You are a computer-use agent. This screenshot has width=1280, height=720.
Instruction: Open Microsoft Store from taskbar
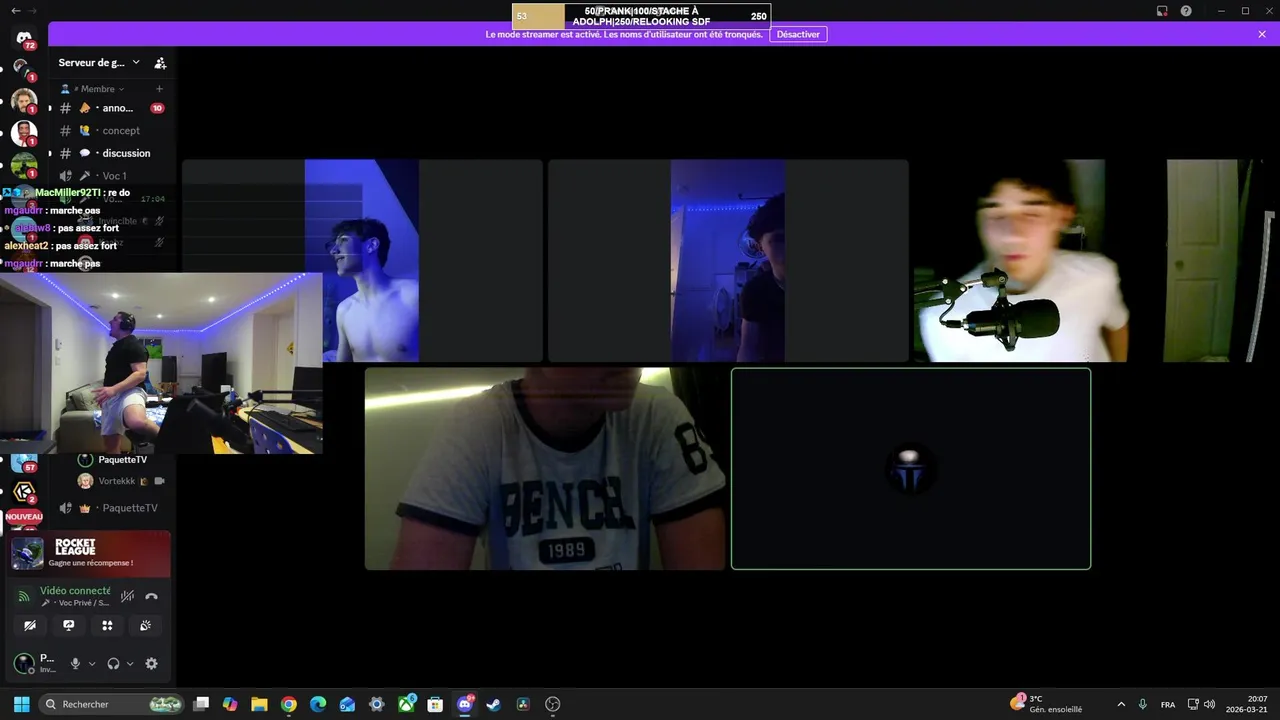(435, 704)
